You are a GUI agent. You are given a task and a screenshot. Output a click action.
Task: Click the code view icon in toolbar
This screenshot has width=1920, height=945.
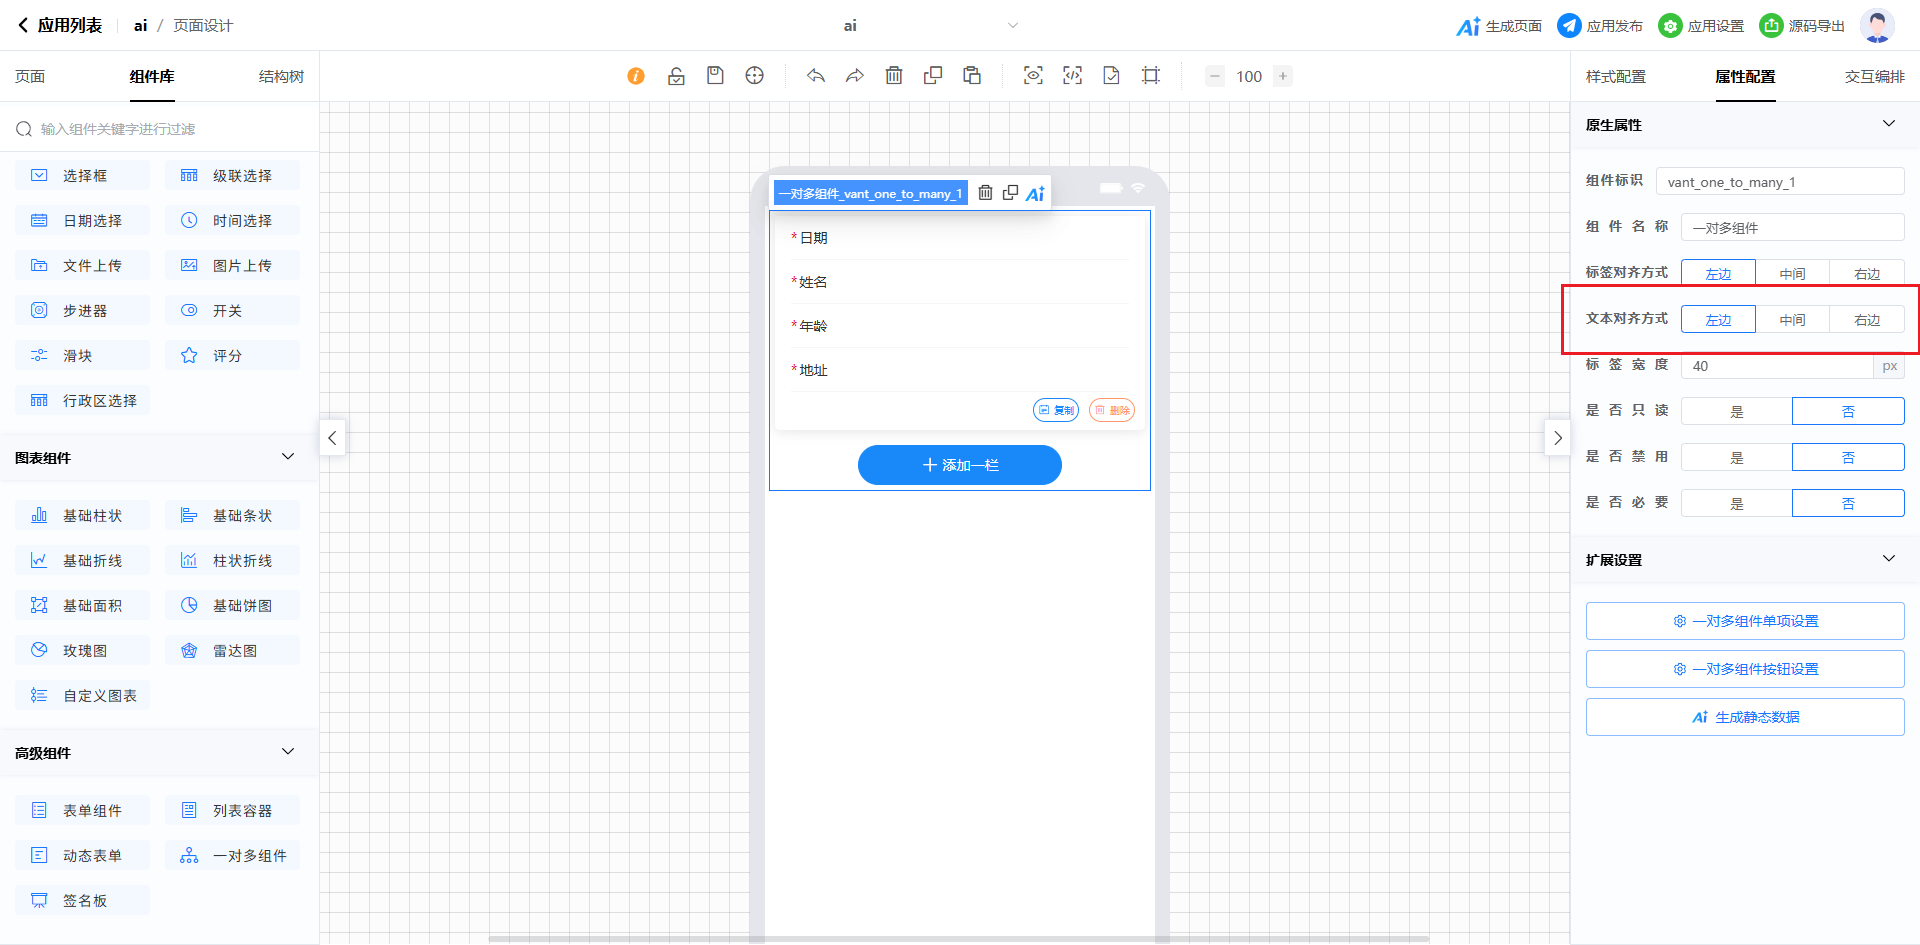click(x=1072, y=76)
